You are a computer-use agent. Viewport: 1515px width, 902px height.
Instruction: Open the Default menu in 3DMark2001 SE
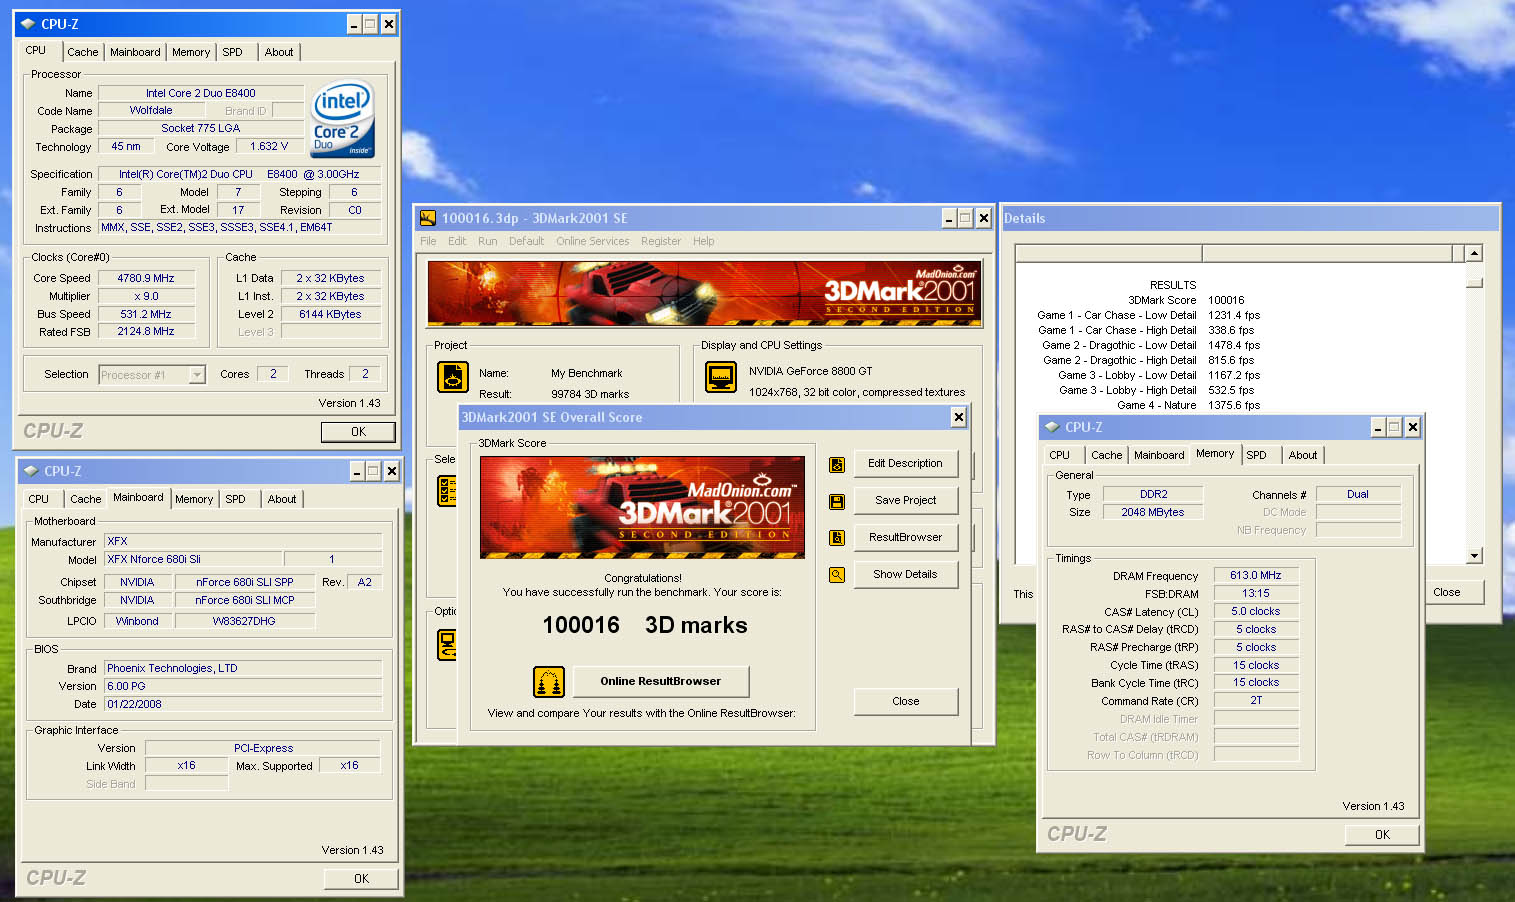point(526,241)
